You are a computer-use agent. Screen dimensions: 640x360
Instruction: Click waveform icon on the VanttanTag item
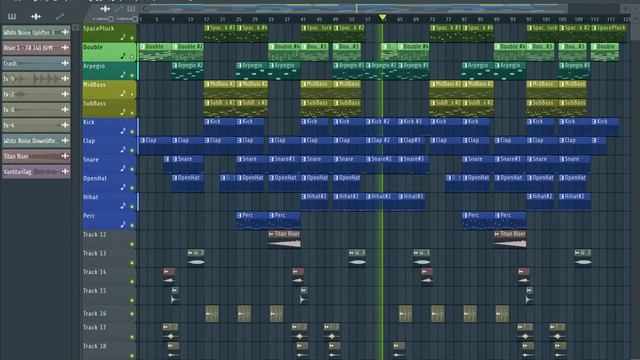pos(65,171)
